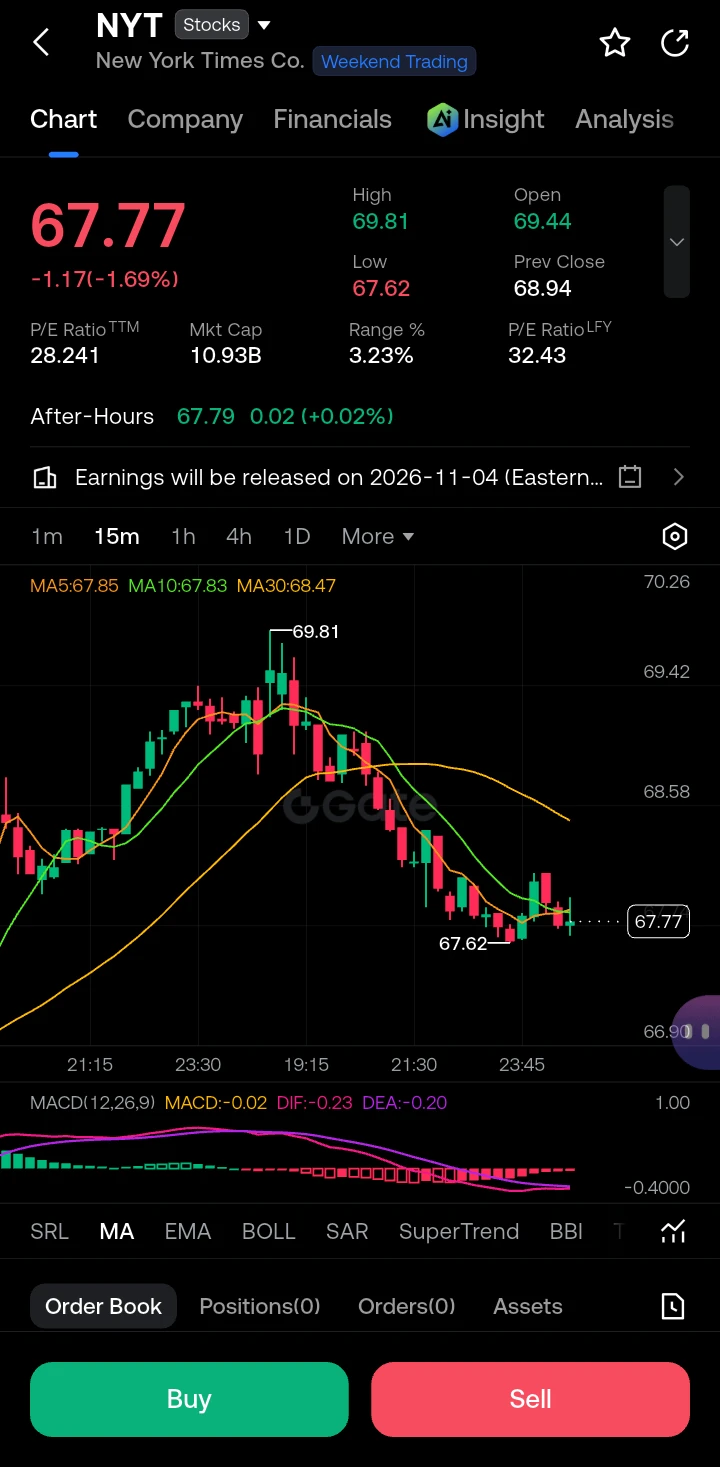This screenshot has width=720, height=1467.
Task: Tap the Sell button
Action: click(x=530, y=1399)
